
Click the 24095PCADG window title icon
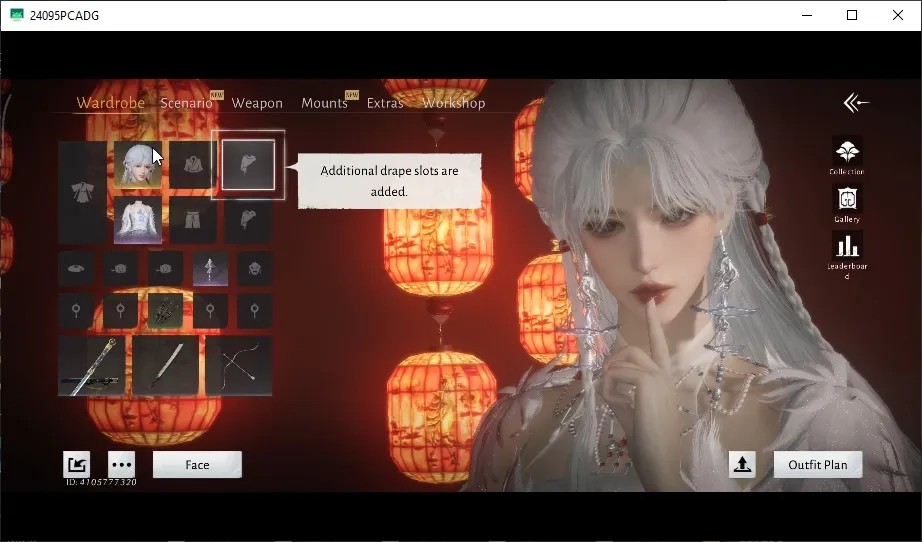16,15
